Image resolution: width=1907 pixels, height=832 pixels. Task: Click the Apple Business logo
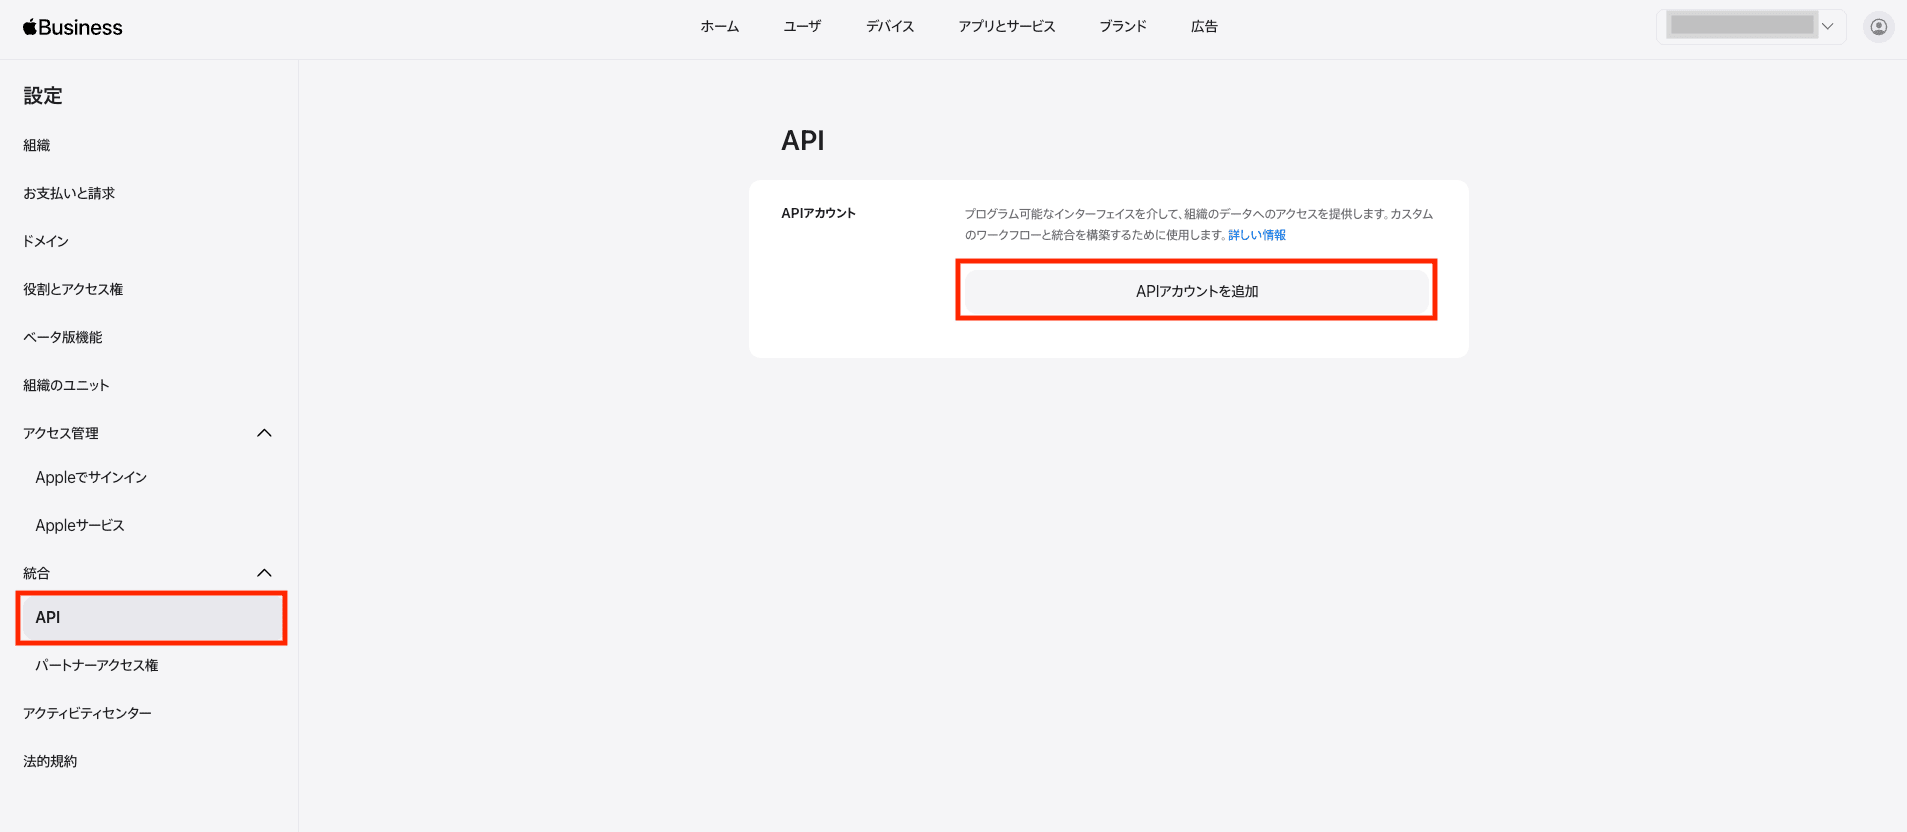72,27
